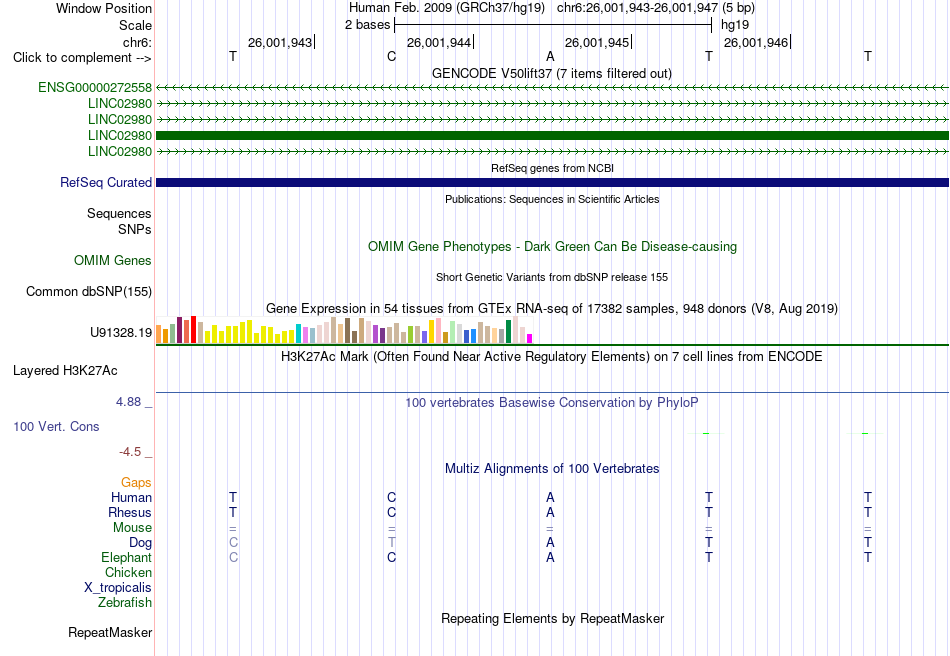Image resolution: width=950 pixels, height=656 pixels.
Task: Click the LINC02980 label beside the thick green exon
Action: click(x=120, y=135)
